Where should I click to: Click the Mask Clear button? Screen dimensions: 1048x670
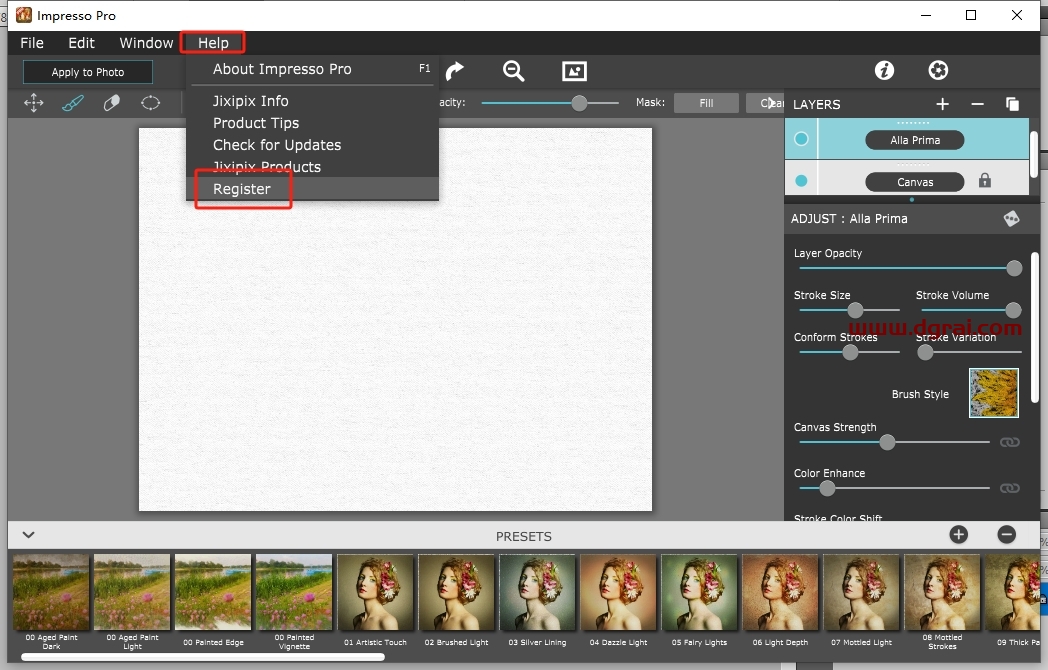coord(765,103)
